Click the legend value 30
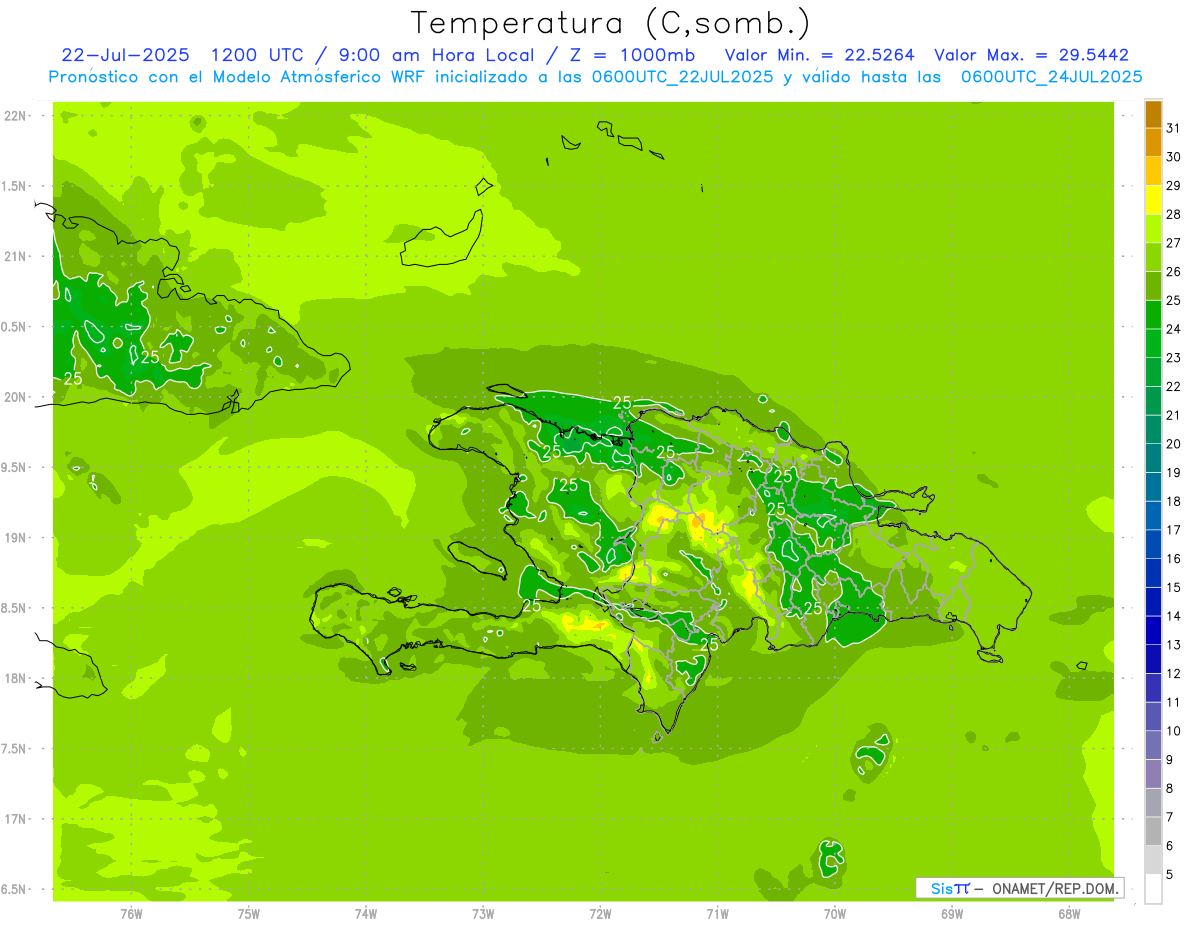Viewport: 1200px width, 927px height. pyautogui.click(x=1173, y=157)
